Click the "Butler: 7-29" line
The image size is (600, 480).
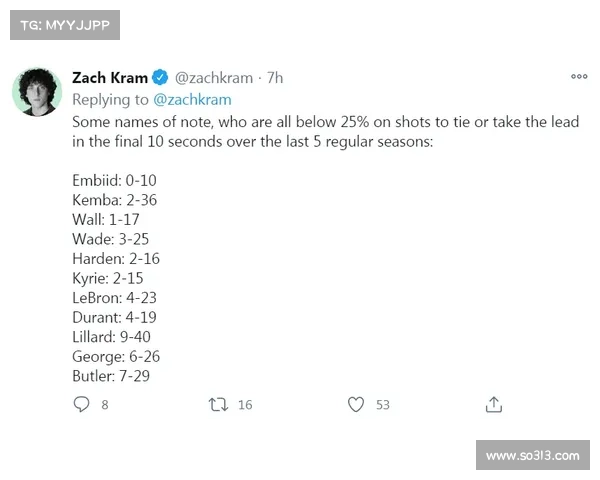pyautogui.click(x=112, y=376)
